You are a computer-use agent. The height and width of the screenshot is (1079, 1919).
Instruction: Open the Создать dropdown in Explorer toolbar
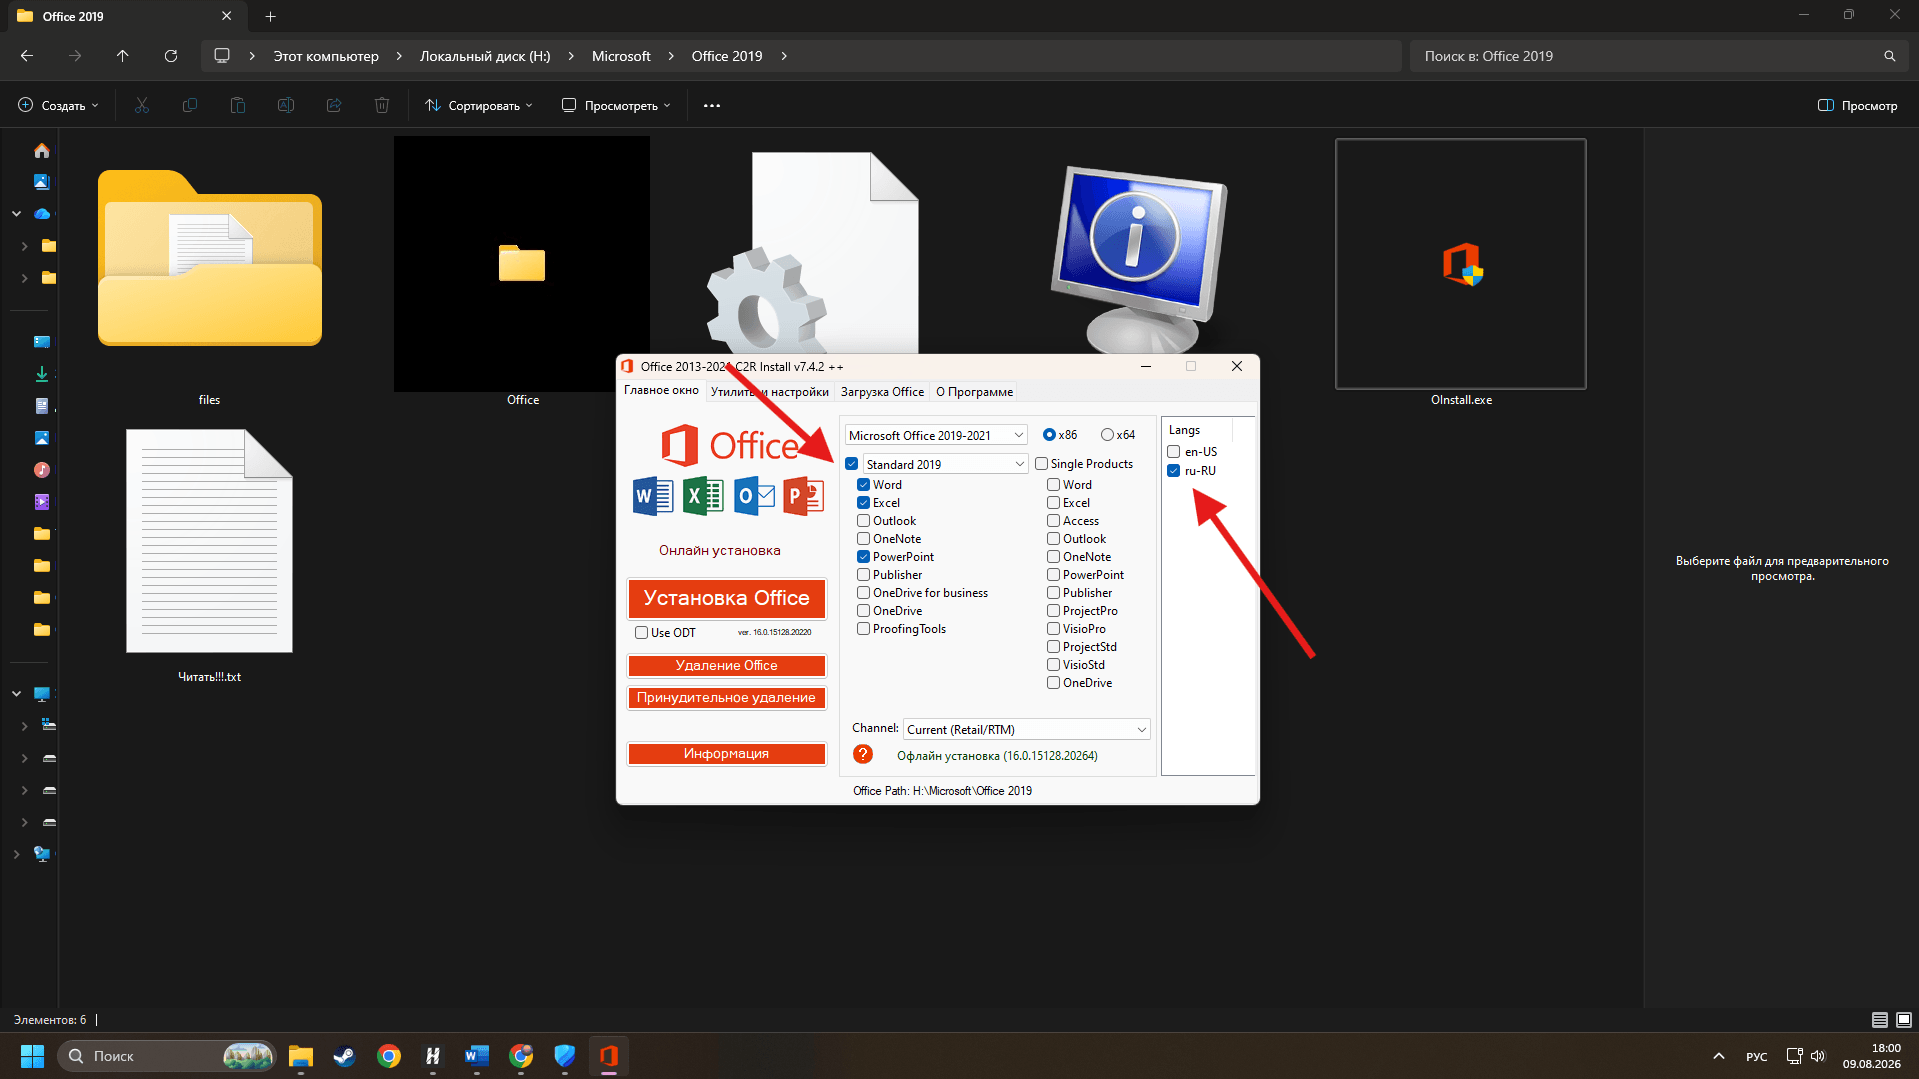tap(59, 105)
